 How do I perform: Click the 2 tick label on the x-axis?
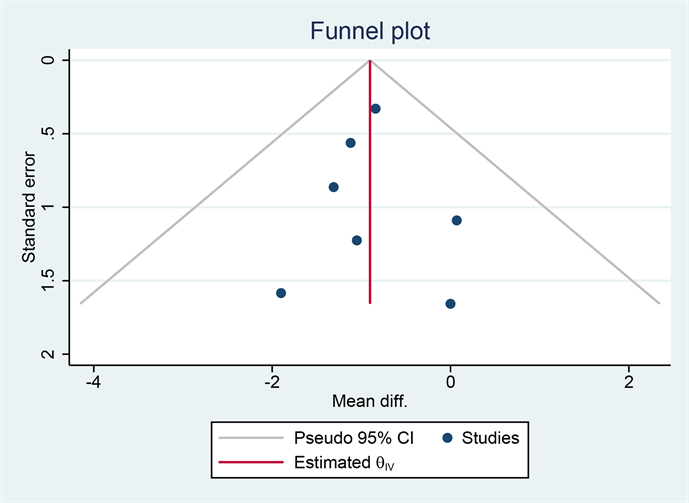[x=629, y=382]
